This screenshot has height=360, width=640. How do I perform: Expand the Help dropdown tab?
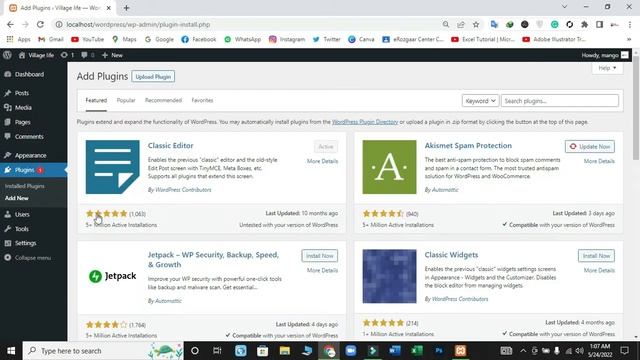click(x=607, y=68)
